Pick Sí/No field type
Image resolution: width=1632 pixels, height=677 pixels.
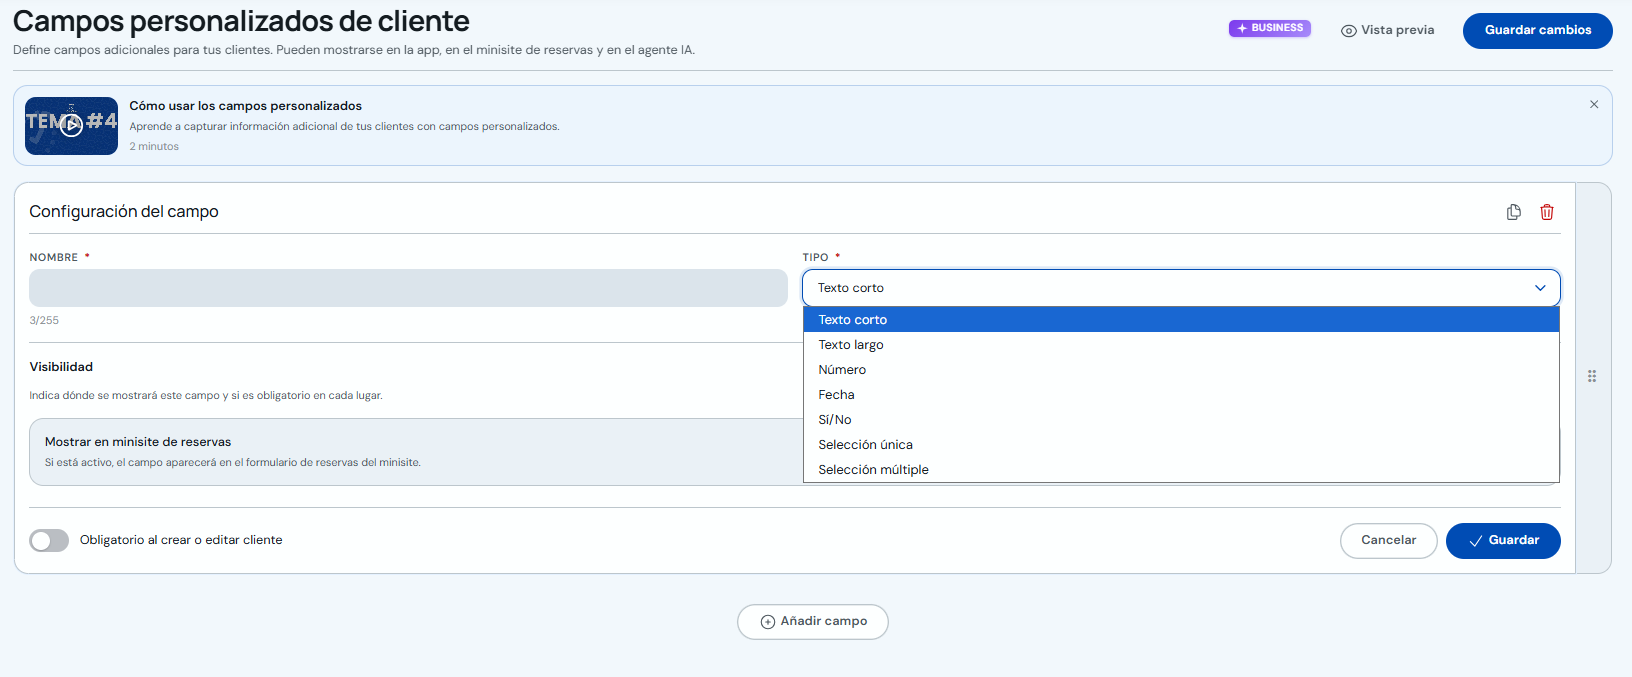click(1181, 420)
